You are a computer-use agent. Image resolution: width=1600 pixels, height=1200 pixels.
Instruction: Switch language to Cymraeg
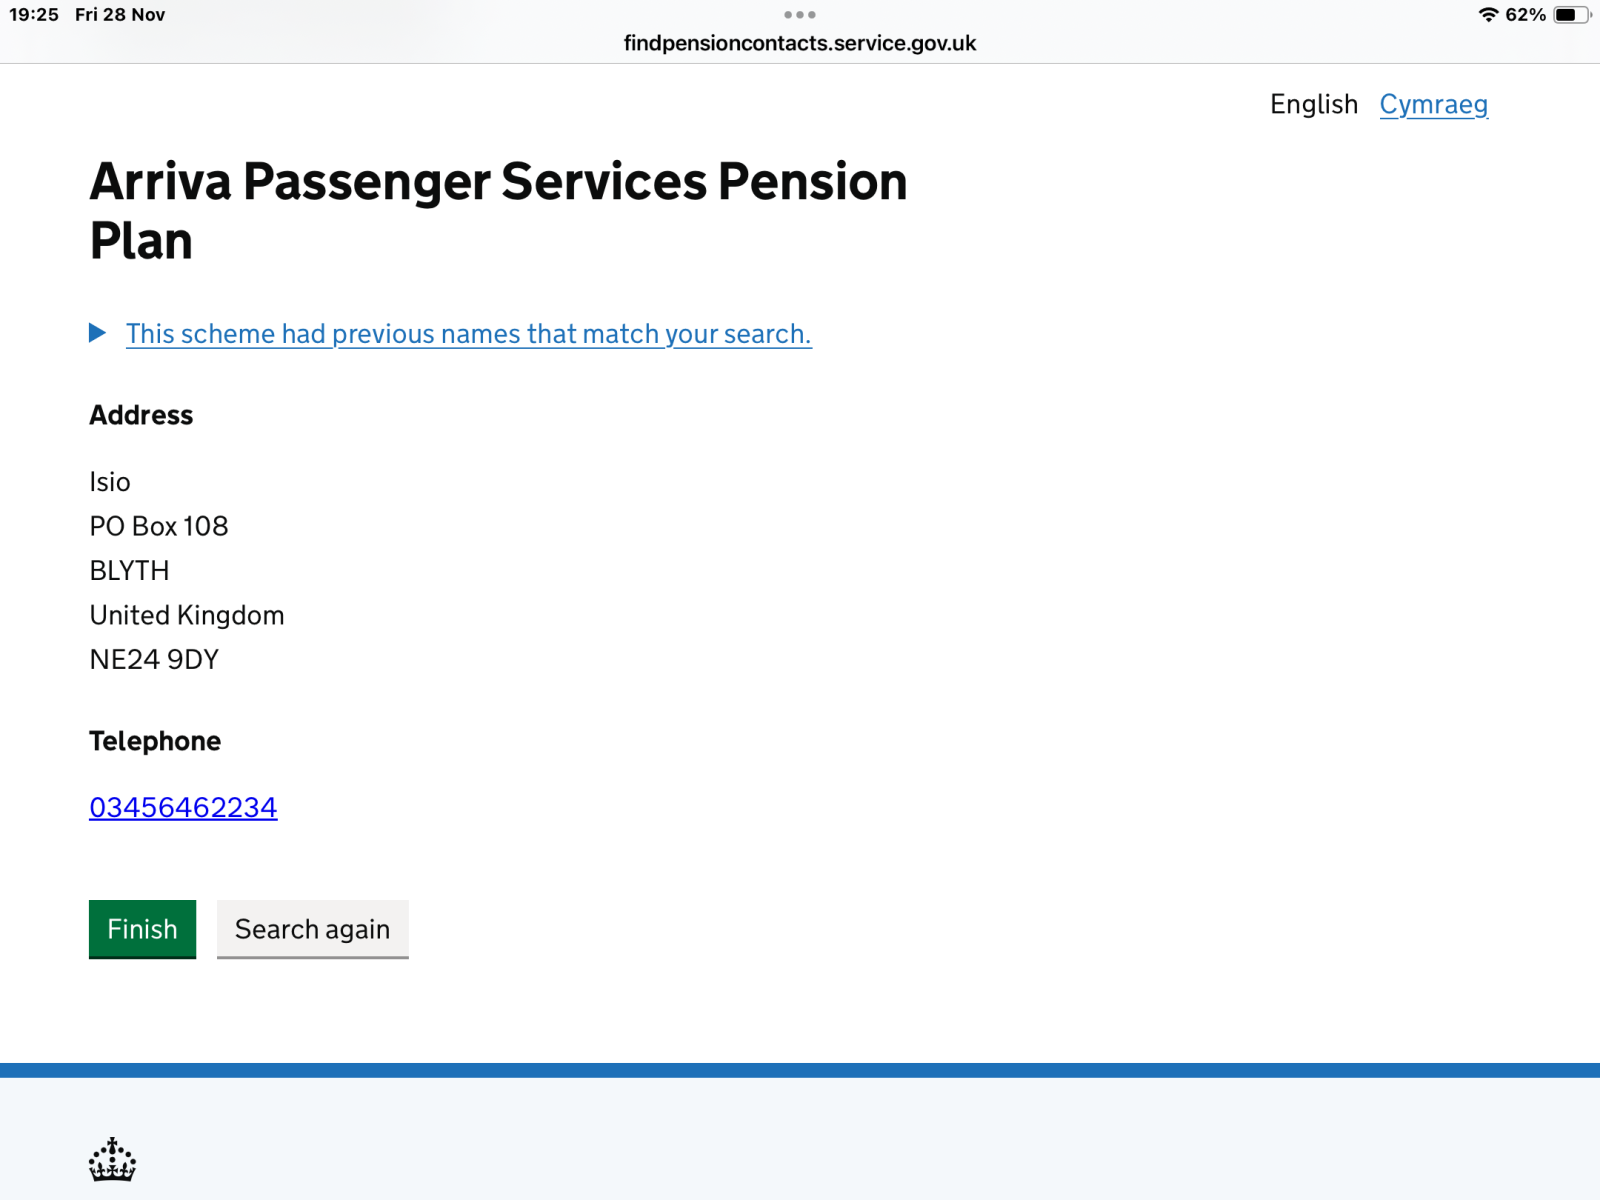coord(1433,105)
